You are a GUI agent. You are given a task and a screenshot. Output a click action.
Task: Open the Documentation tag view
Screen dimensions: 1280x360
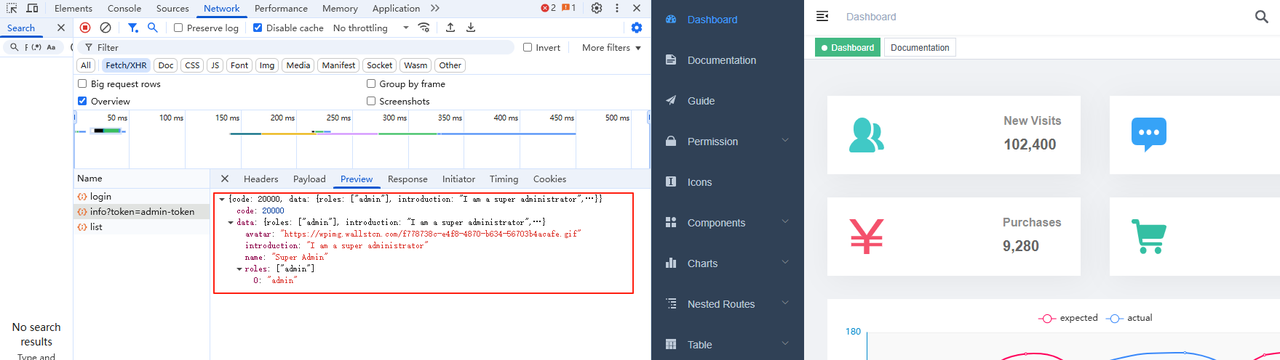(919, 47)
